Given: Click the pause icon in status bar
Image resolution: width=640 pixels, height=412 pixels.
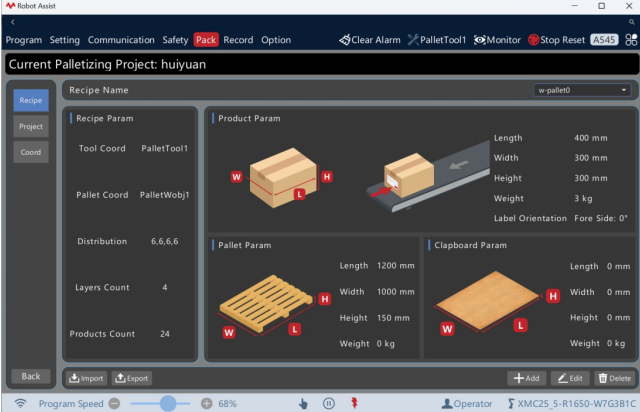Looking at the screenshot, I should pyautogui.click(x=329, y=403).
